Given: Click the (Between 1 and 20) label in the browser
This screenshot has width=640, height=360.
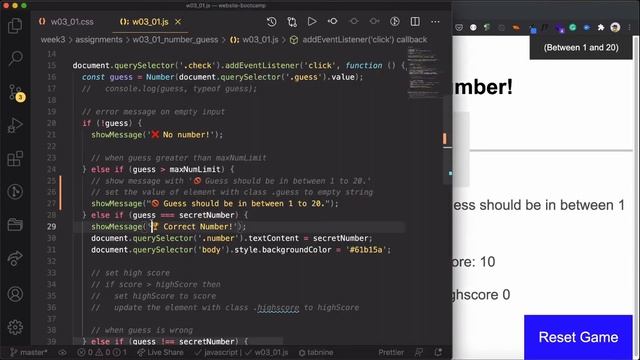Looking at the screenshot, I should click(x=581, y=47).
